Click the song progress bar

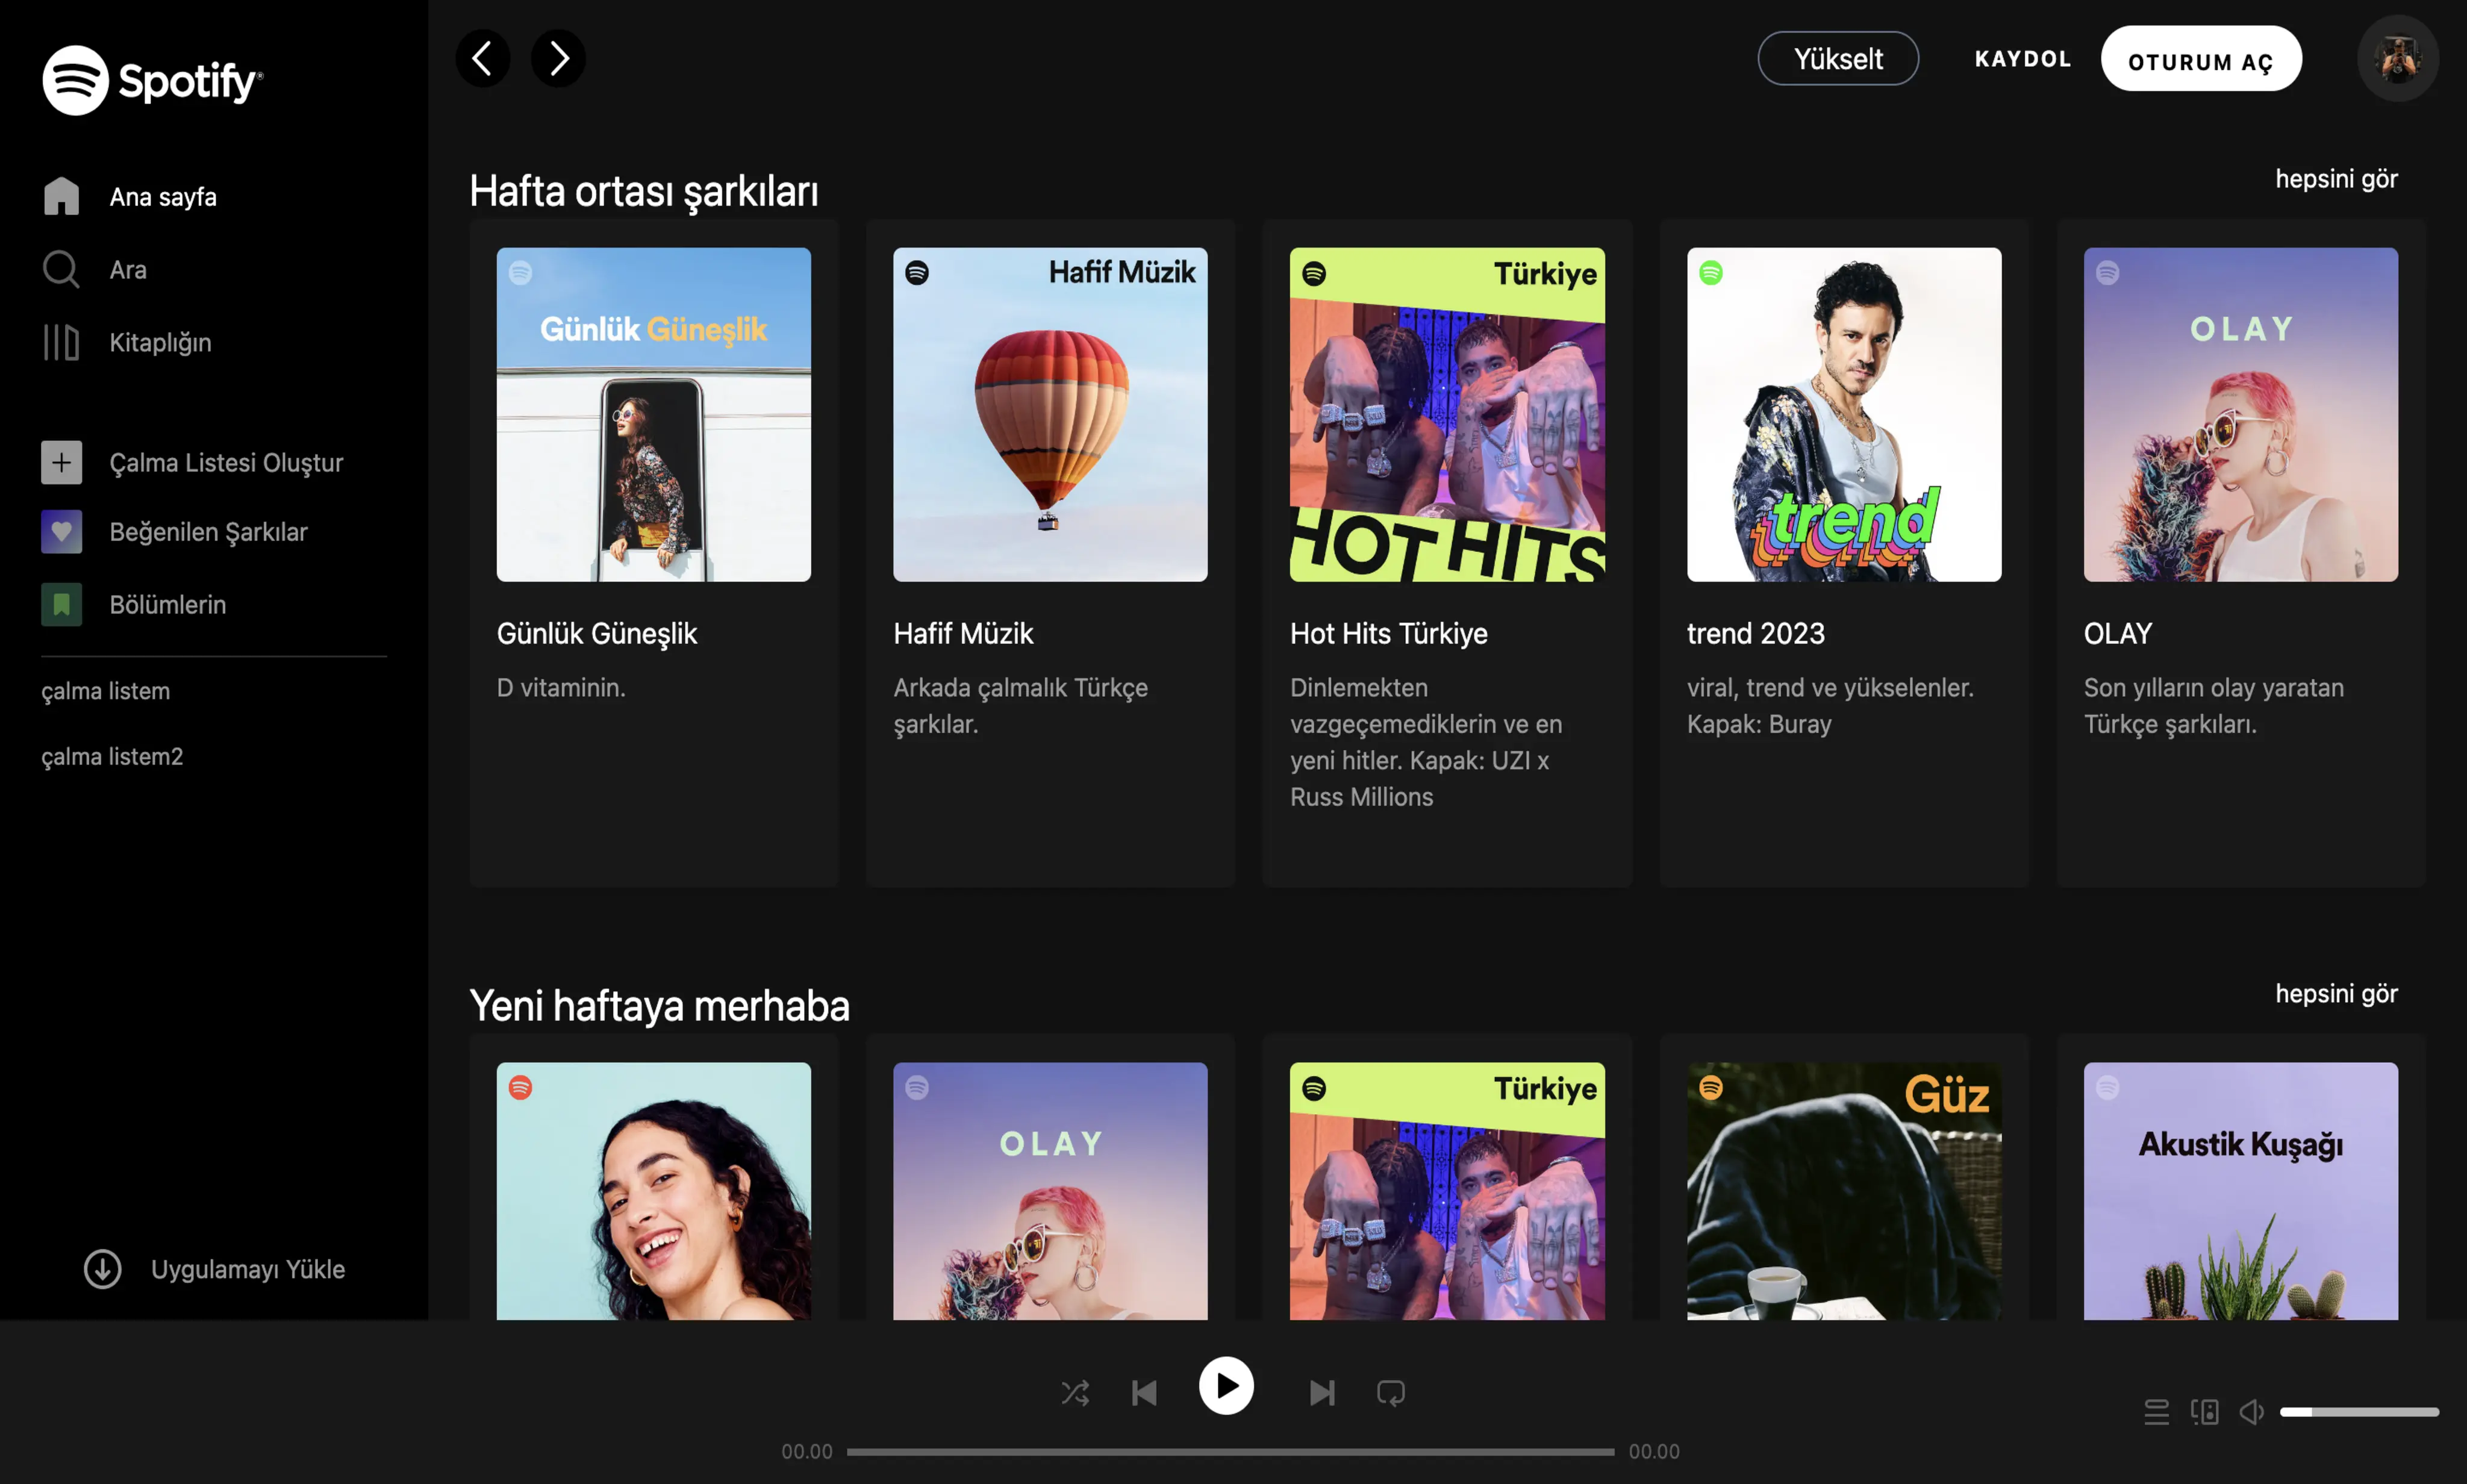click(1230, 1451)
